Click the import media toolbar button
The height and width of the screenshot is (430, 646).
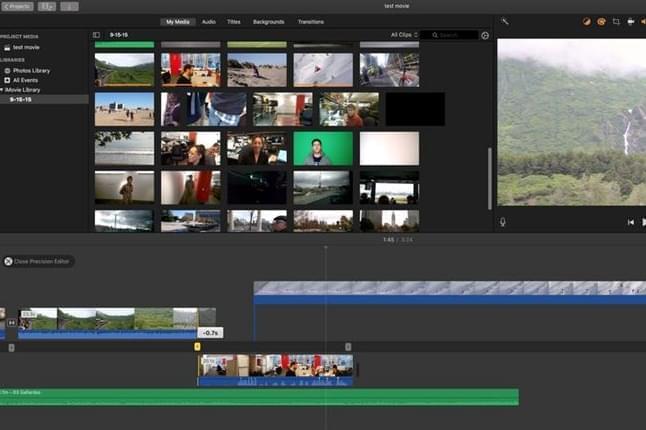coord(47,6)
